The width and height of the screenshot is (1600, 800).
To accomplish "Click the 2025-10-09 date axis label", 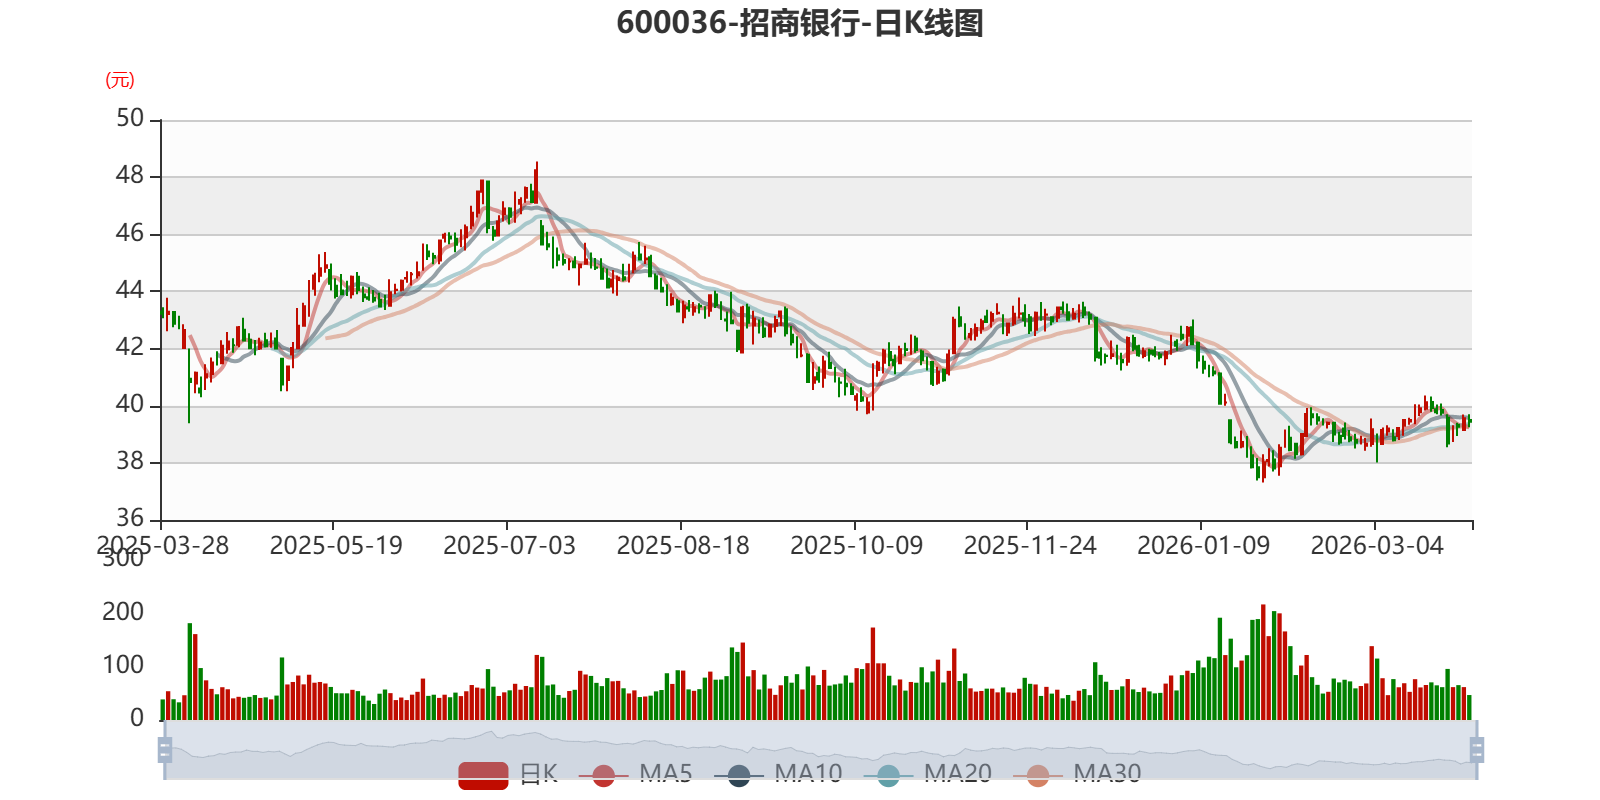I will point(856,546).
